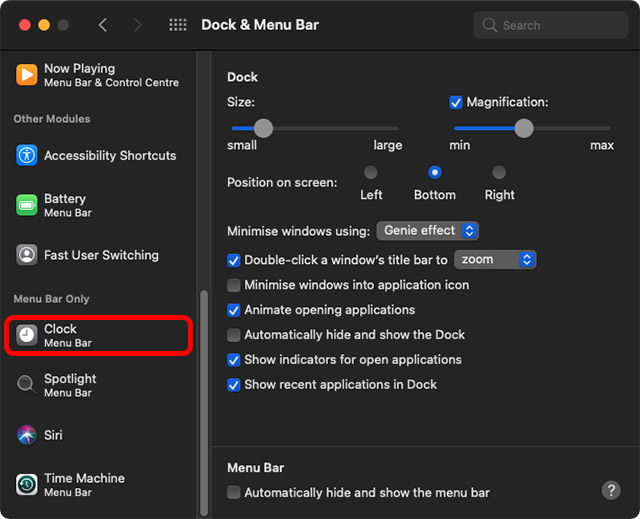Click the Accessibility Shortcuts blue icon
The height and width of the screenshot is (519, 640).
tap(27, 155)
